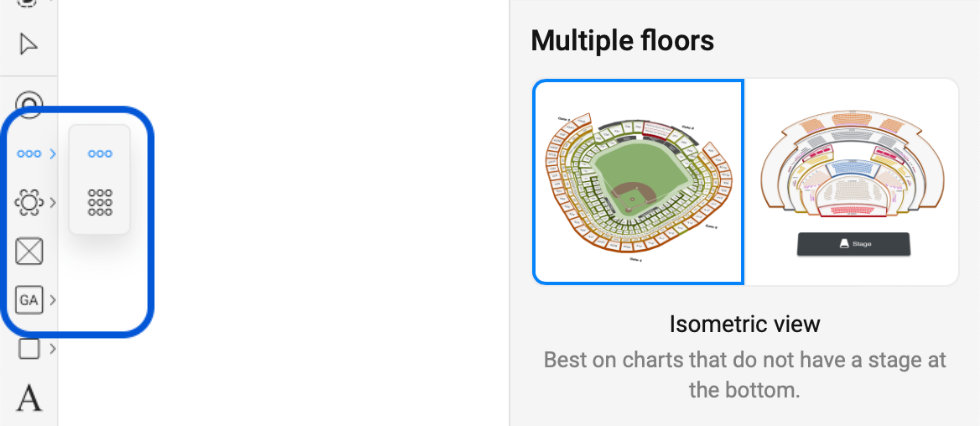The height and width of the screenshot is (426, 980).
Task: Expand the GA area tool chevron
Action: [52, 299]
